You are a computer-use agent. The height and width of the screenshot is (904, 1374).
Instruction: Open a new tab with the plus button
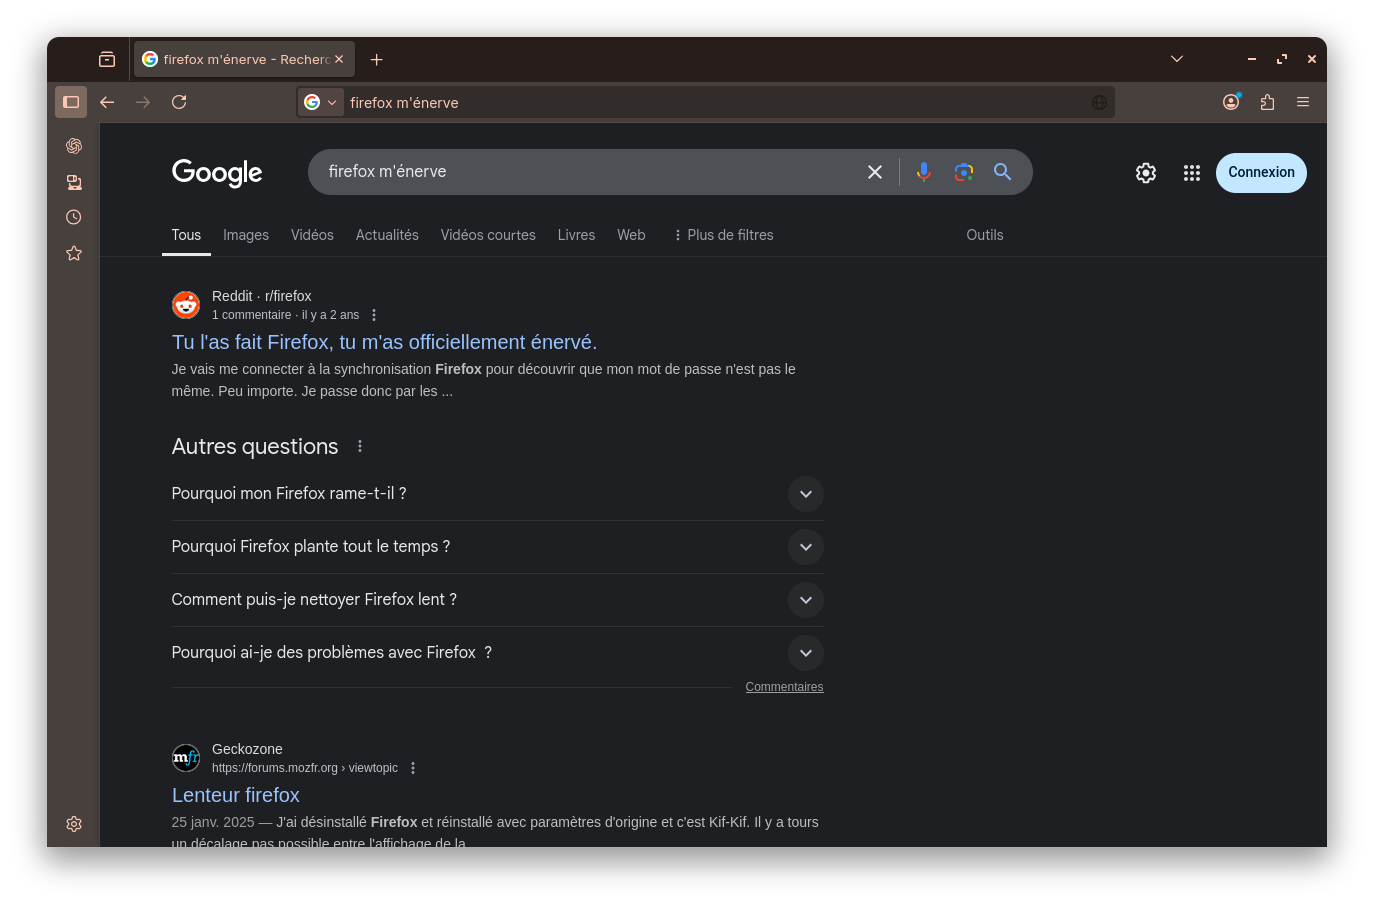click(376, 60)
